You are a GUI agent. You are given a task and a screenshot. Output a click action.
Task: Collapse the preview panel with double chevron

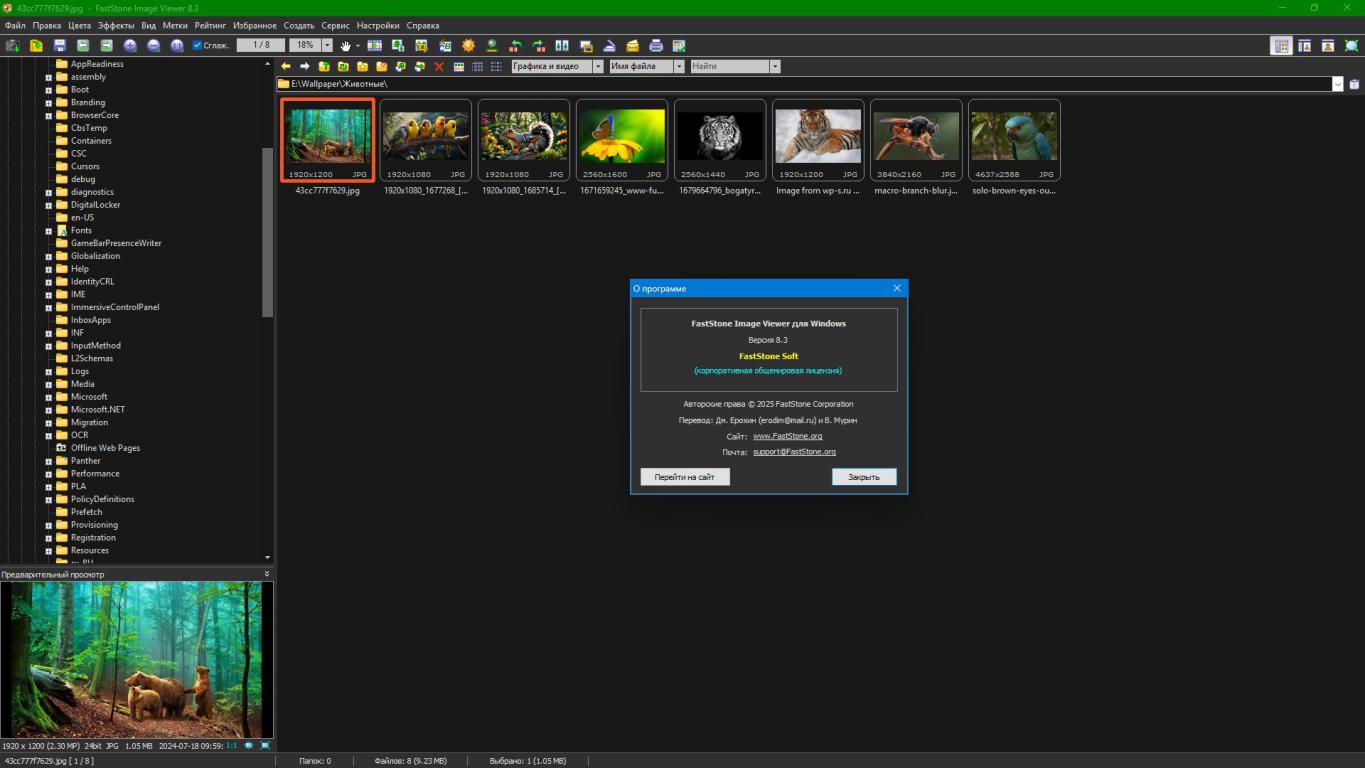266,574
